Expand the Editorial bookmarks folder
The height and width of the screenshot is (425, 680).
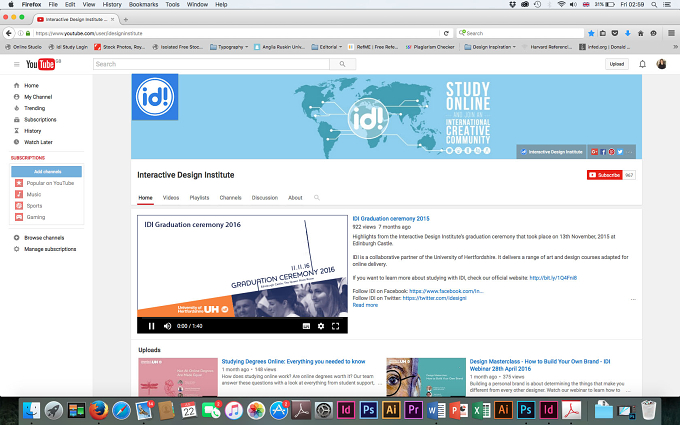coord(327,47)
